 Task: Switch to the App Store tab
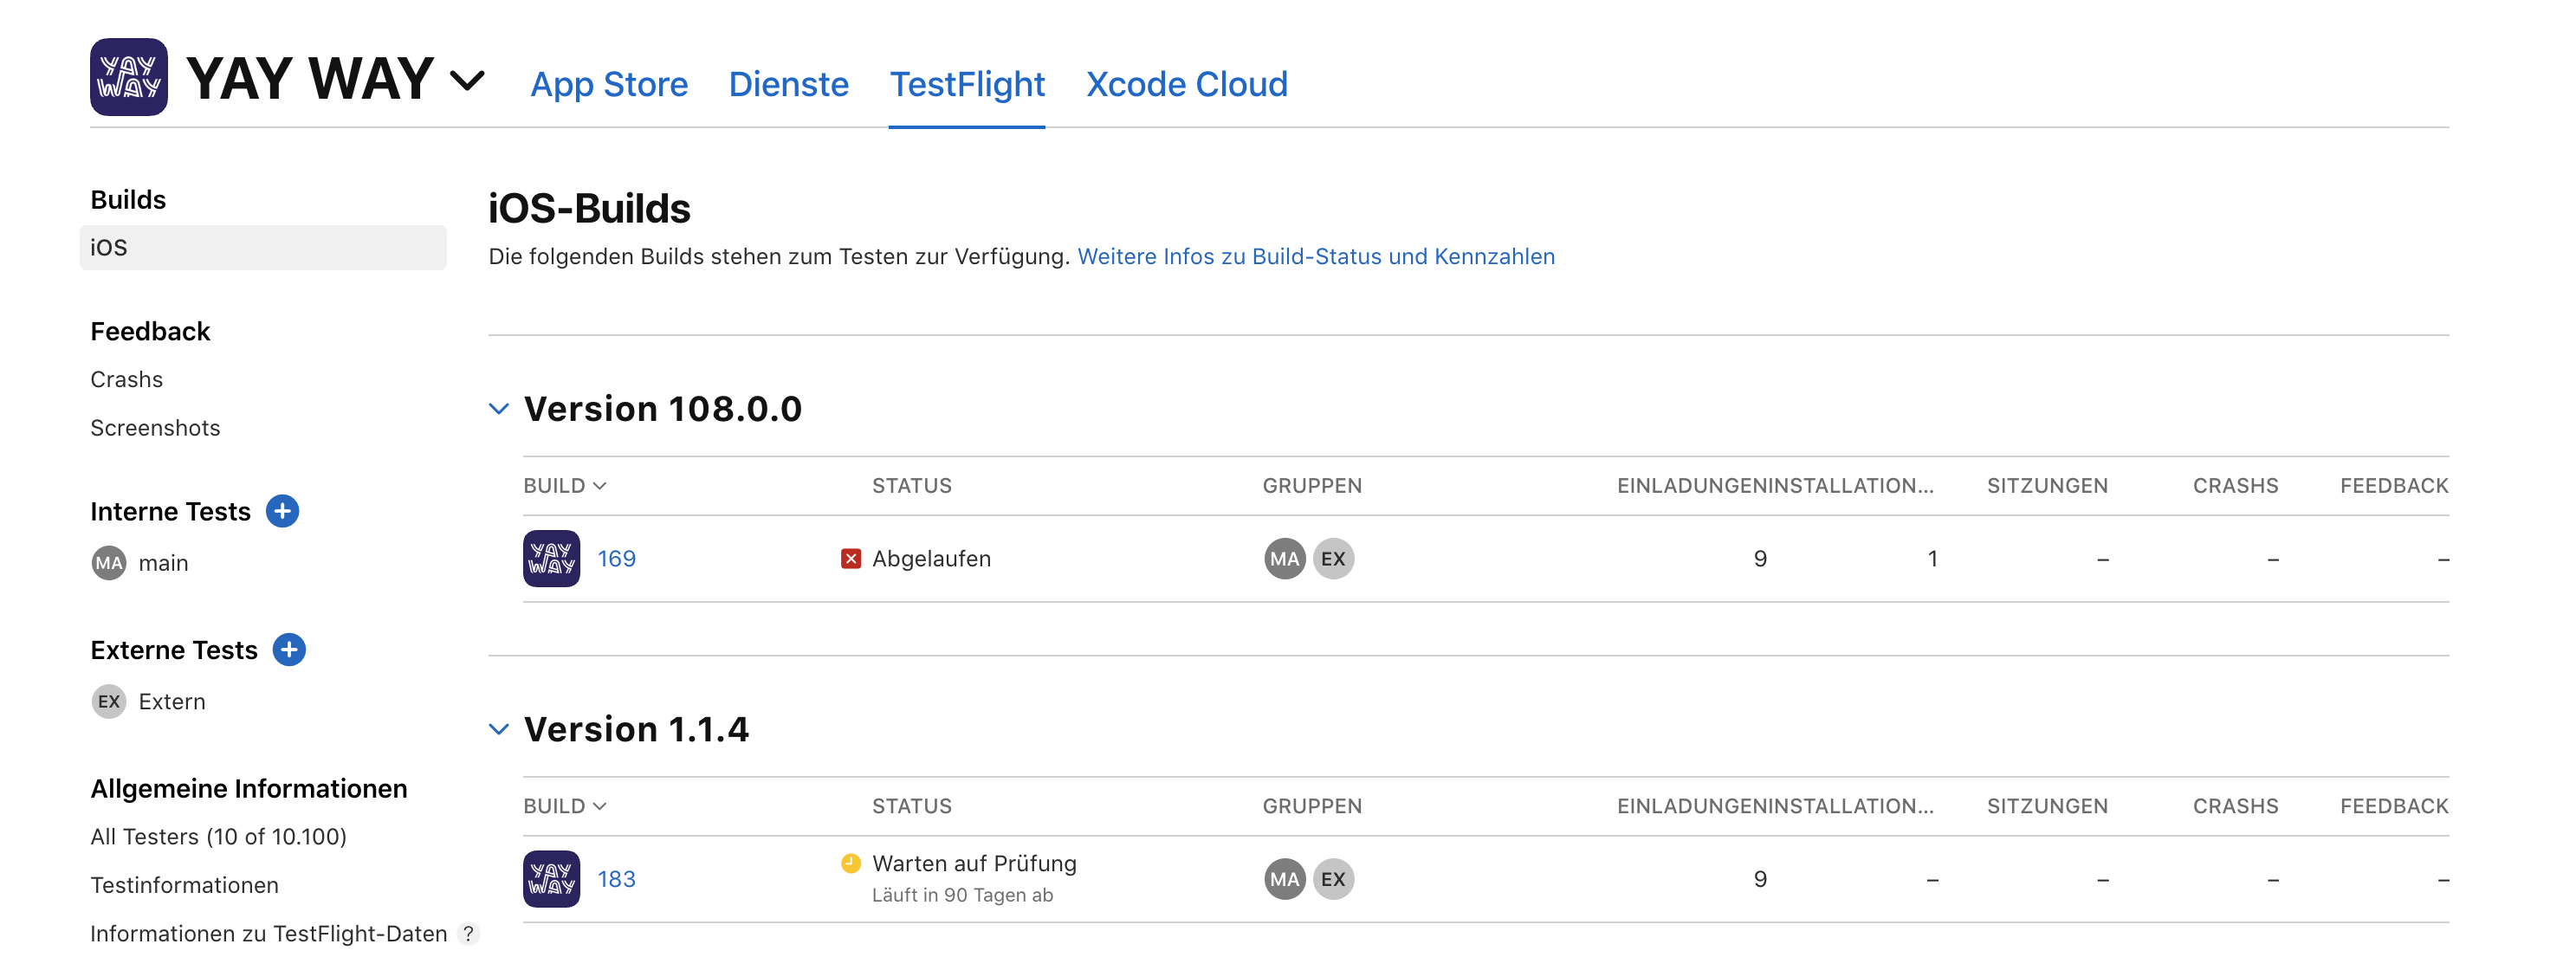click(x=608, y=84)
